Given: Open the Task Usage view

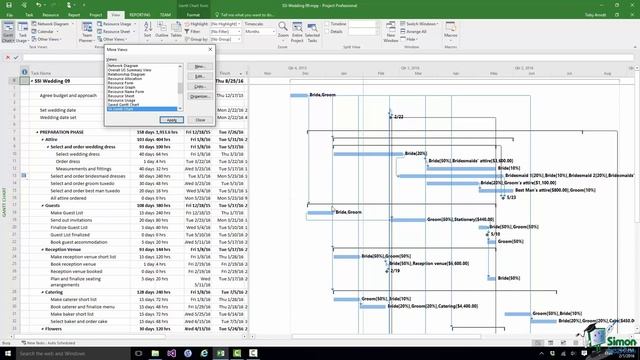Looking at the screenshot, I should click(x=22, y=32).
